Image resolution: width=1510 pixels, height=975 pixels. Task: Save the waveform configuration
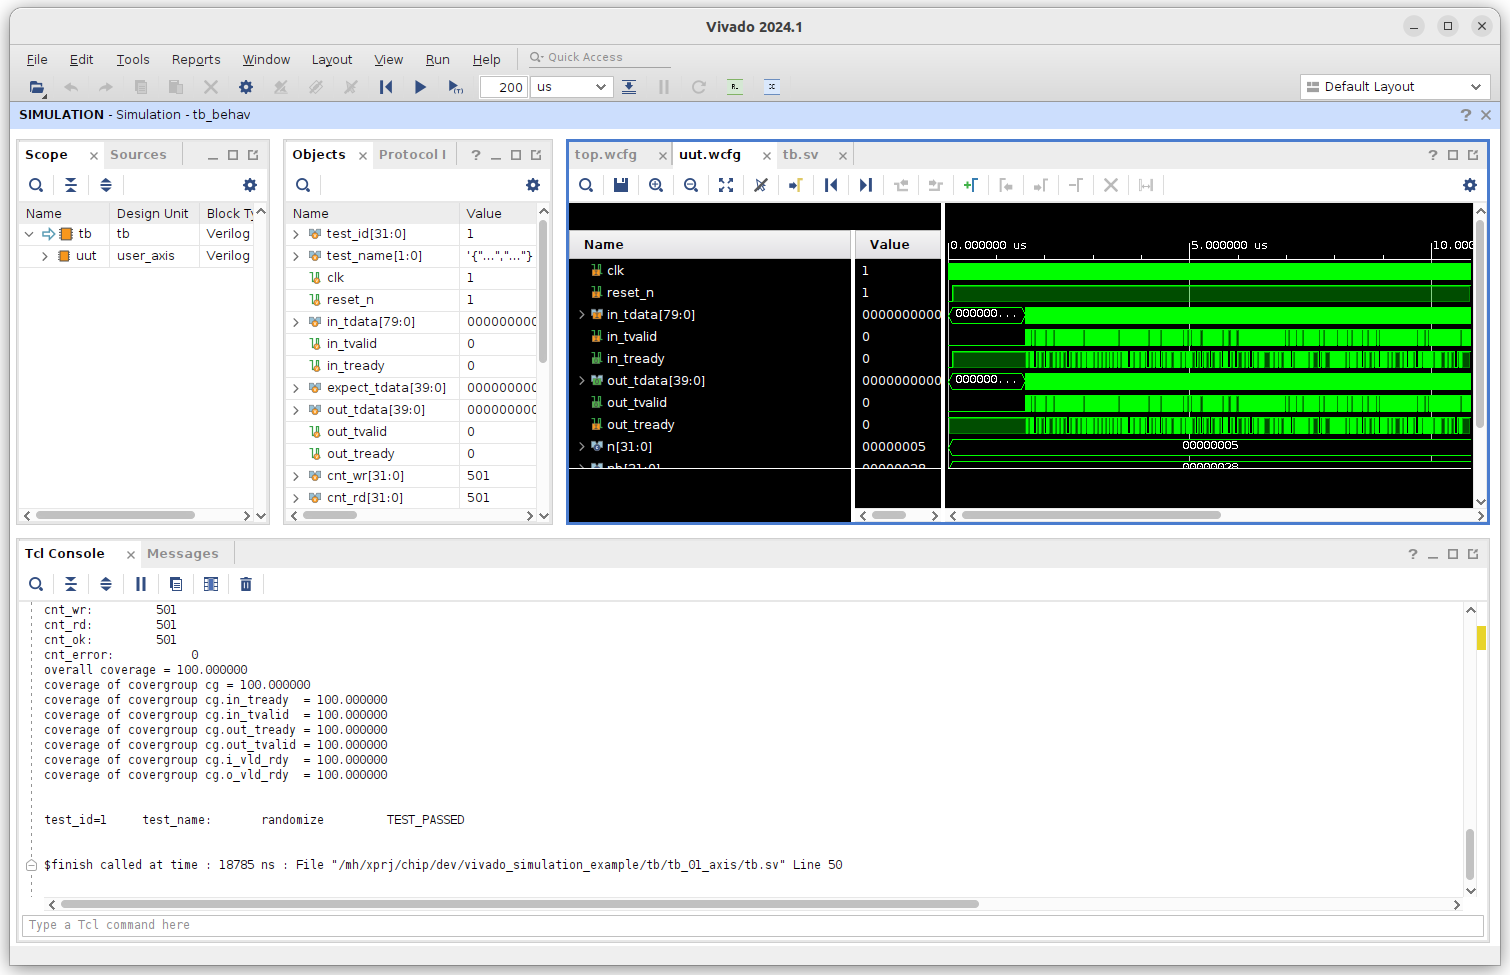pyautogui.click(x=621, y=185)
